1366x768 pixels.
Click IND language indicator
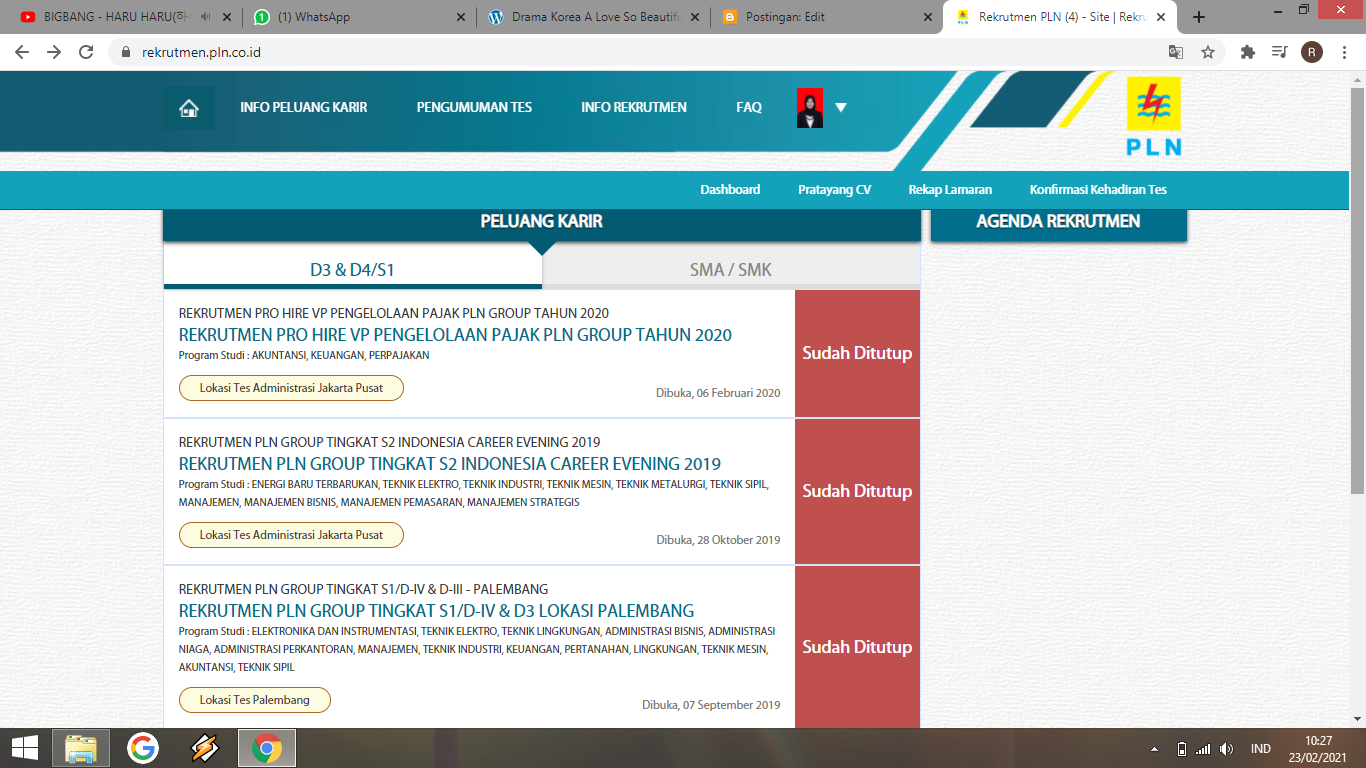coord(1261,749)
